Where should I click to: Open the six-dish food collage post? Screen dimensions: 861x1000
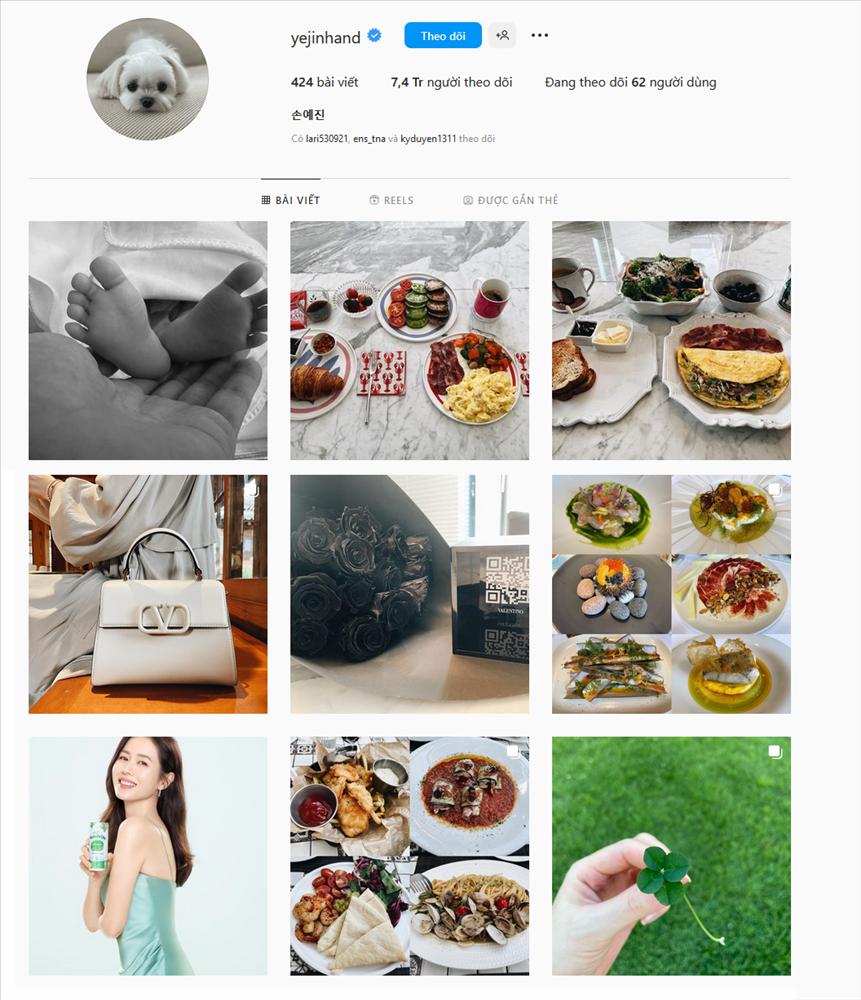point(671,594)
